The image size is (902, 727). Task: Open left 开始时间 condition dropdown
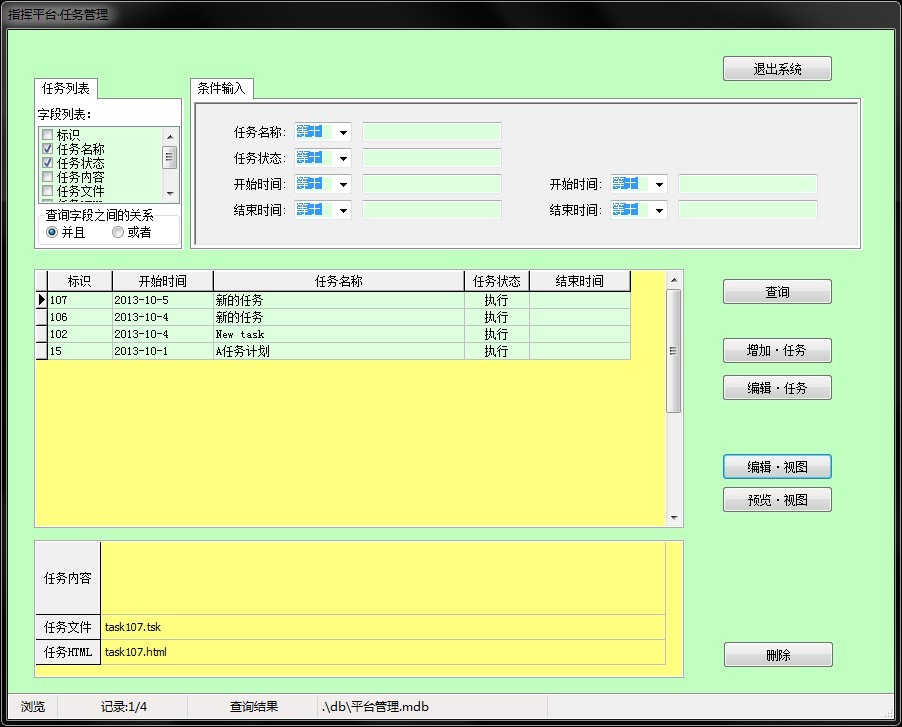[343, 184]
